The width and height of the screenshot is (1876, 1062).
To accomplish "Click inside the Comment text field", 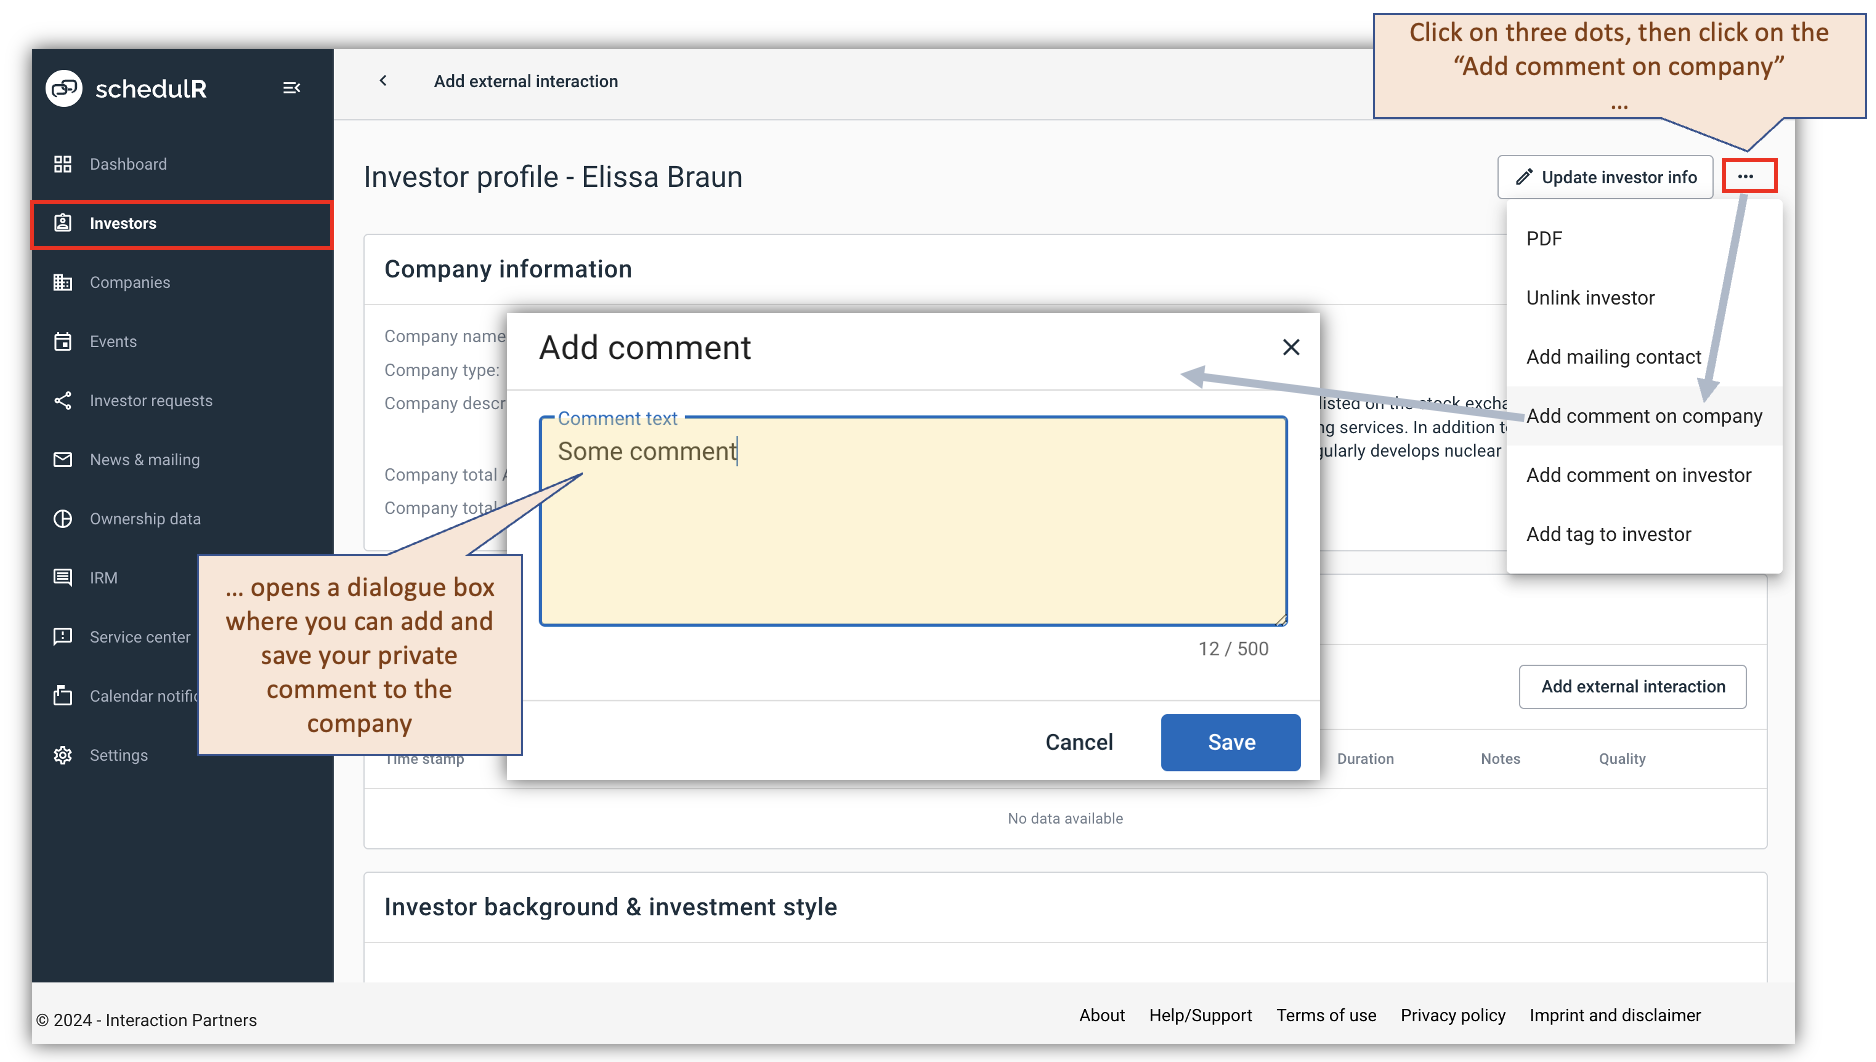I will 911,520.
